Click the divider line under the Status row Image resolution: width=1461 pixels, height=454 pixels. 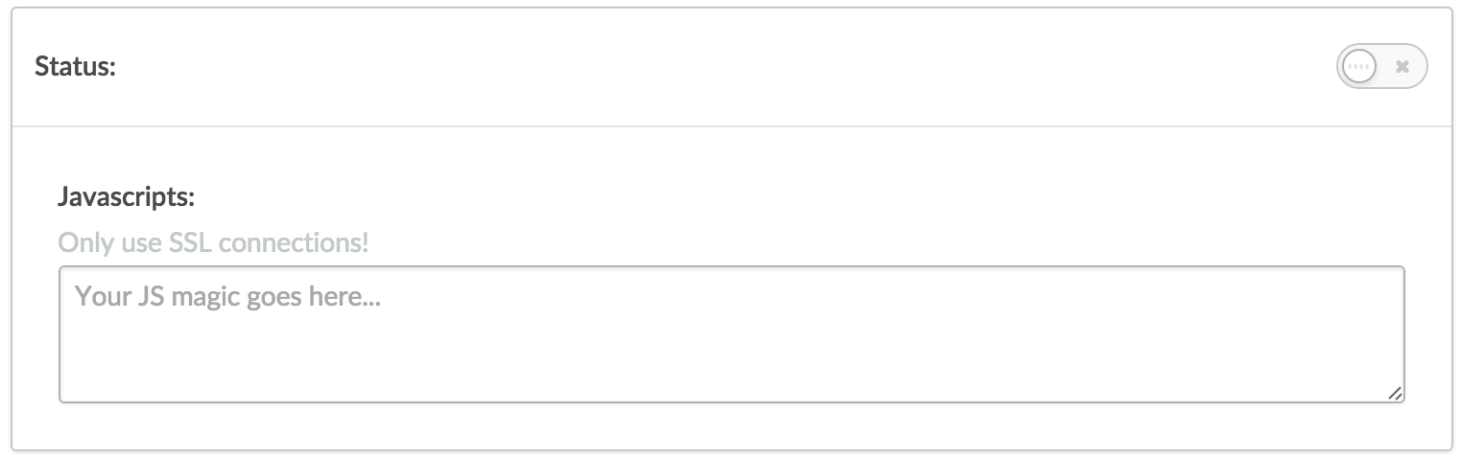pyautogui.click(x=731, y=126)
